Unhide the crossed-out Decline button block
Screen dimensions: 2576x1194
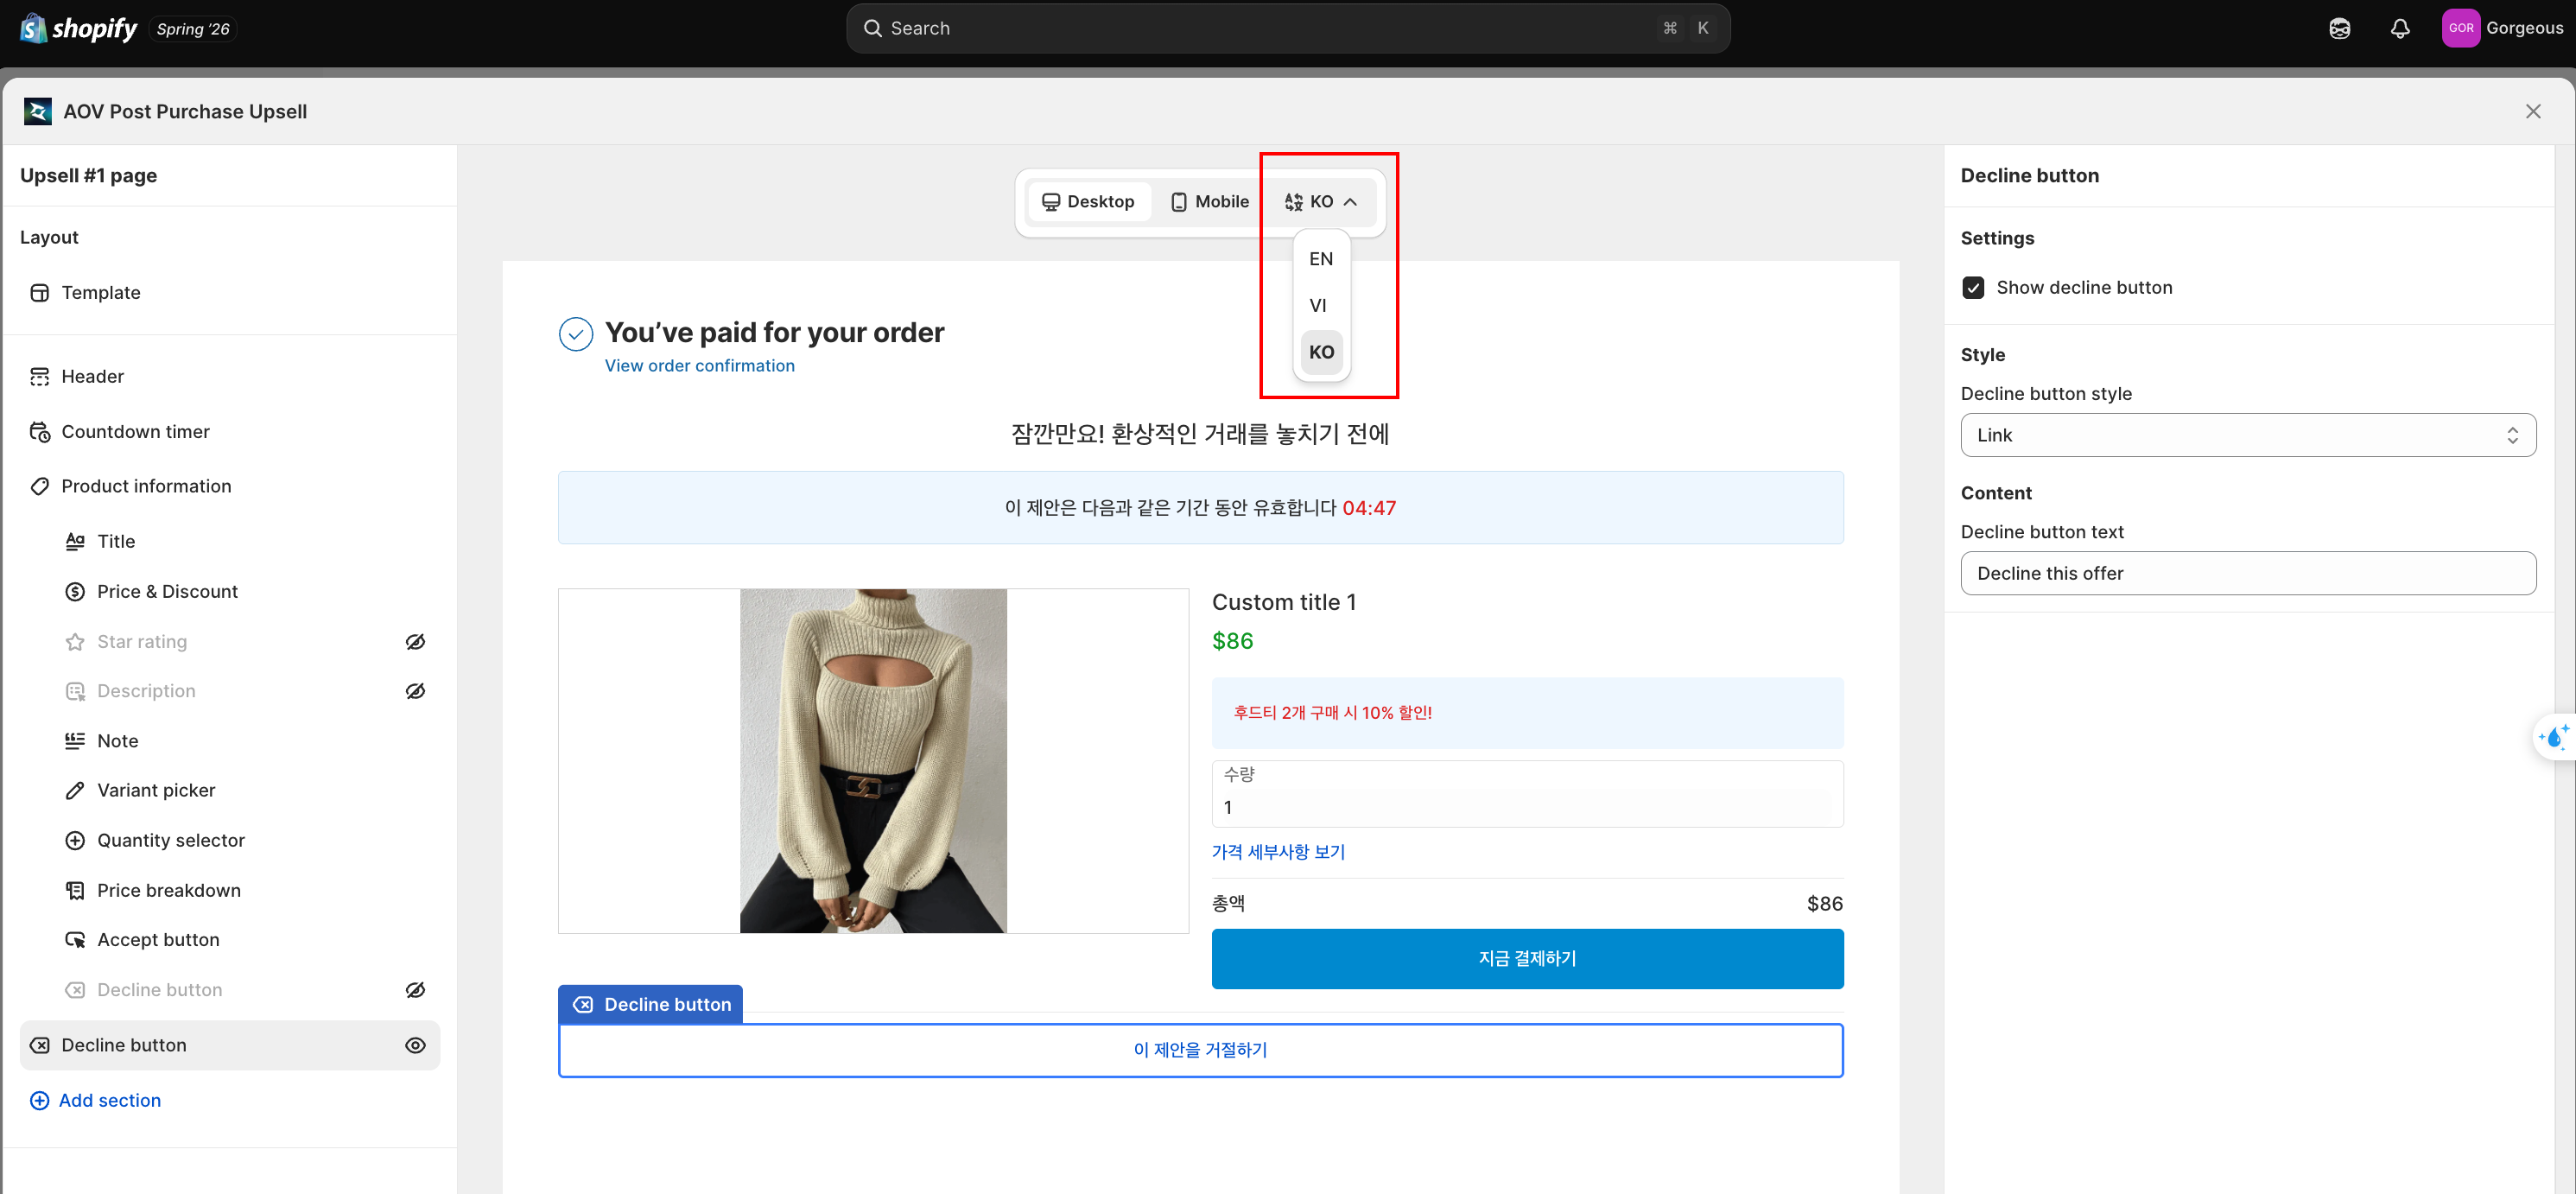tap(415, 990)
